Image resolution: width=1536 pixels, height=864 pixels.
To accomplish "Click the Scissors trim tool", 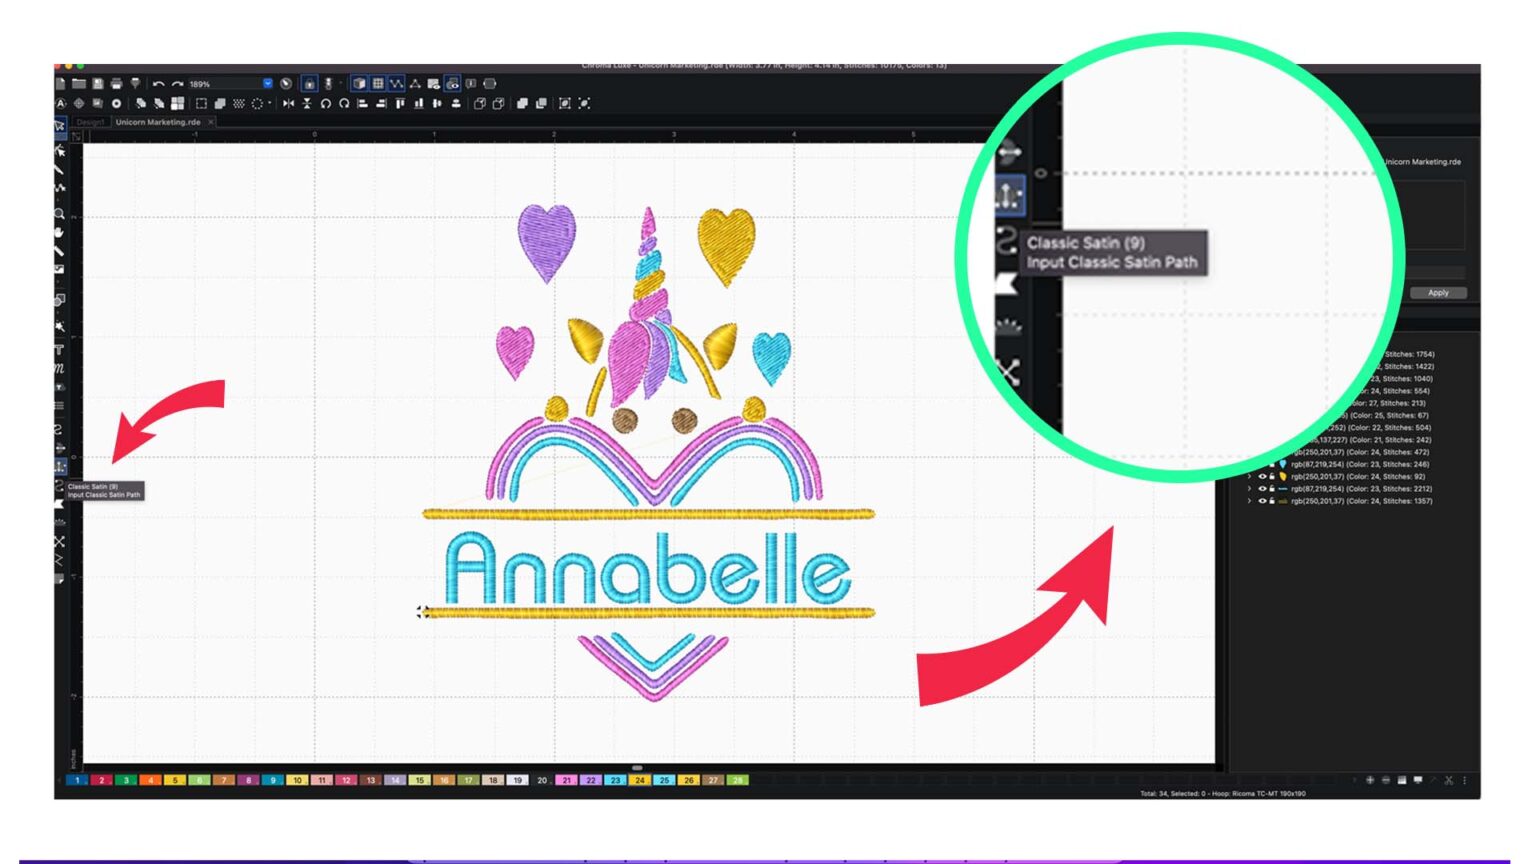I will [59, 540].
